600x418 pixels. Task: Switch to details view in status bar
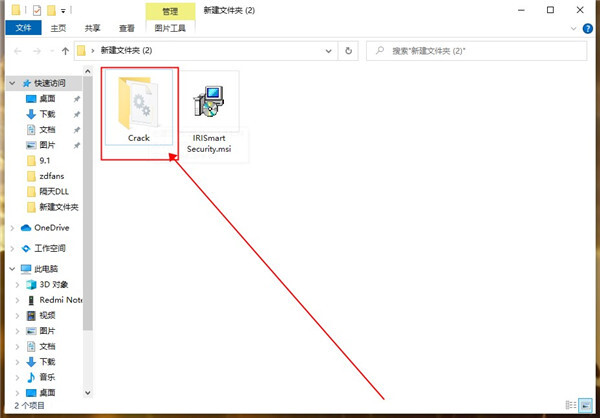[x=571, y=405]
